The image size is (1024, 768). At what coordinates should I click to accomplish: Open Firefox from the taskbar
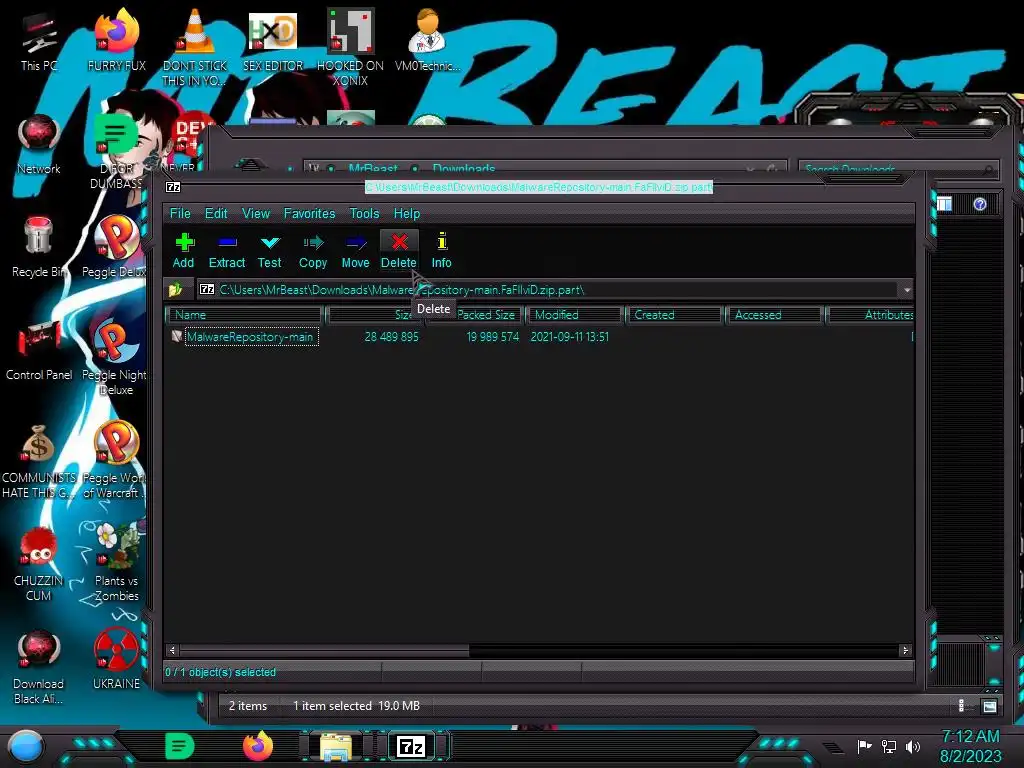click(258, 746)
